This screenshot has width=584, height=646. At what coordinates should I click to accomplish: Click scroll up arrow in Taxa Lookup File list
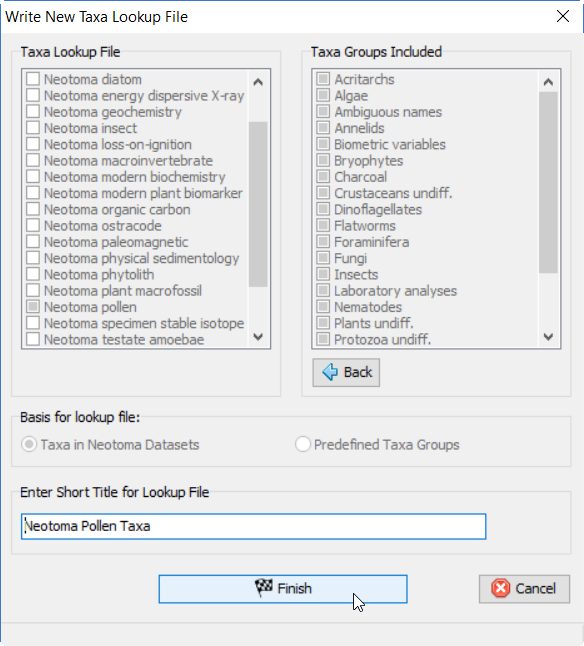pos(258,82)
